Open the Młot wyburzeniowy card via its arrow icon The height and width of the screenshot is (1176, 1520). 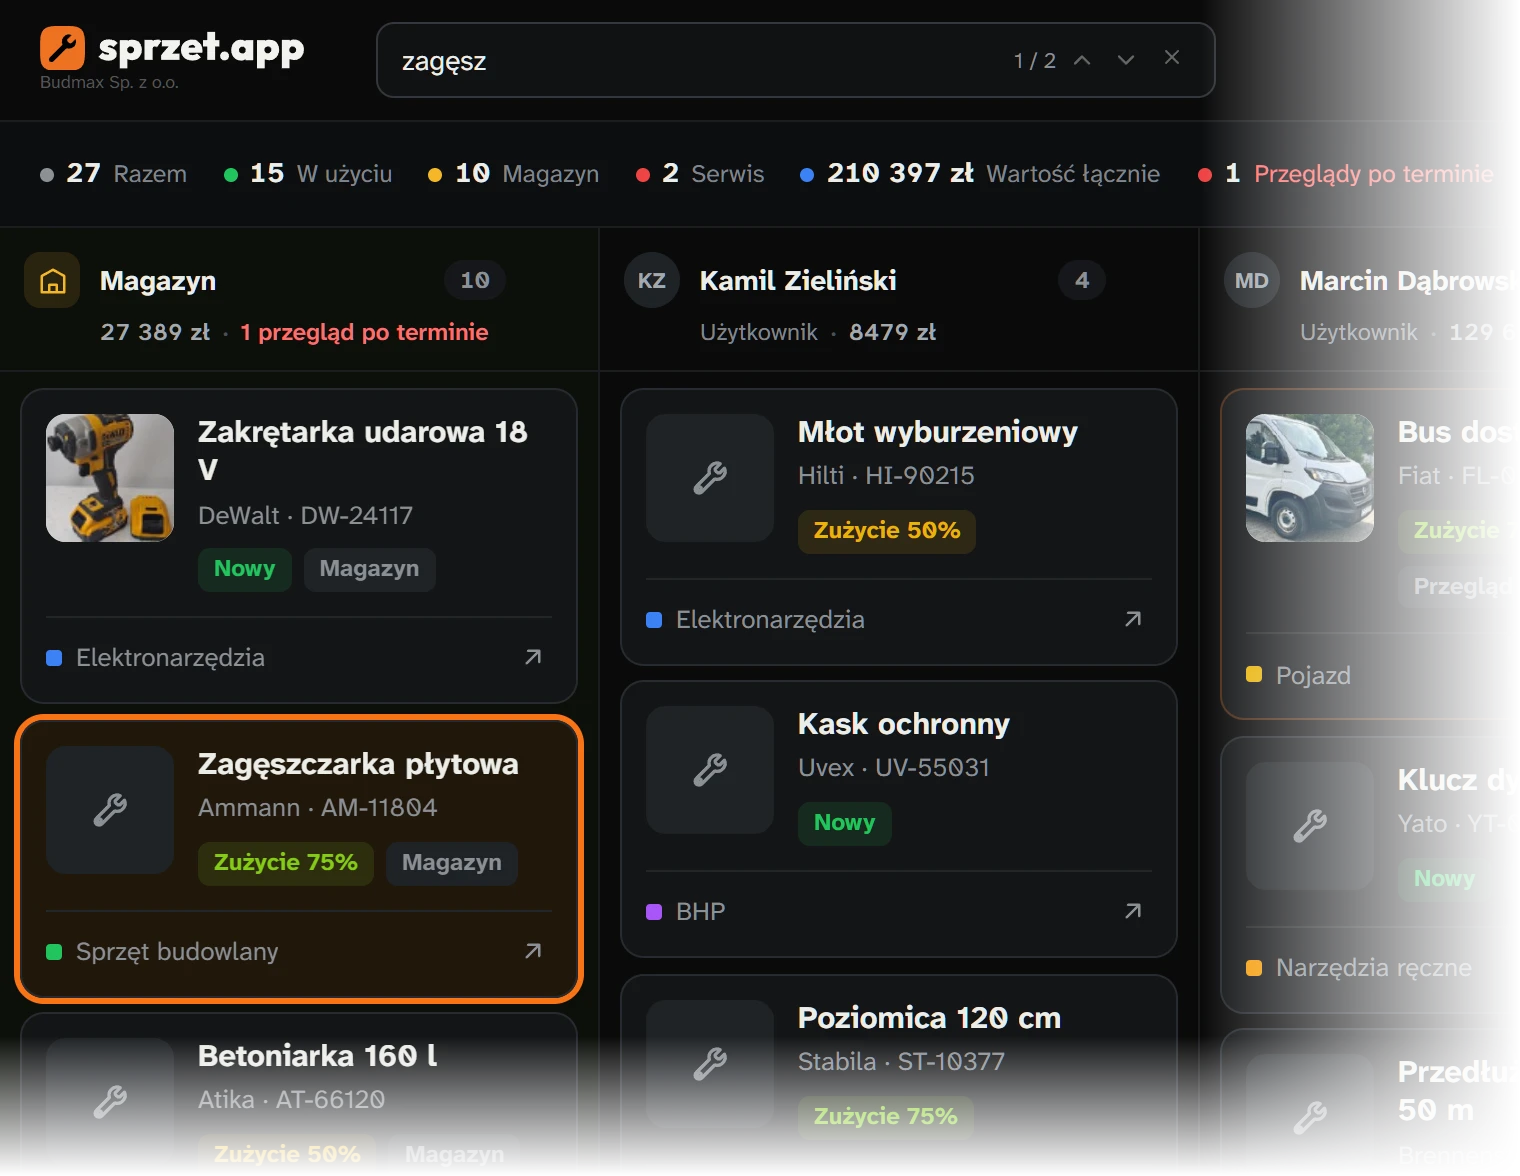1133,619
